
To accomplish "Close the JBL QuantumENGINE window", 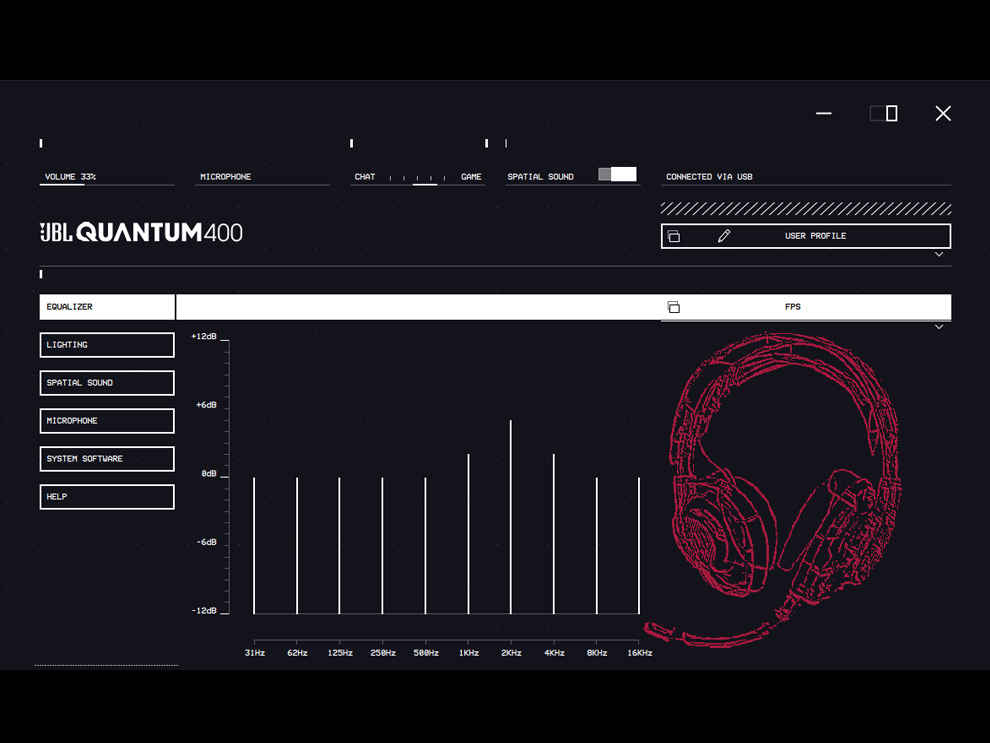I will tap(943, 114).
